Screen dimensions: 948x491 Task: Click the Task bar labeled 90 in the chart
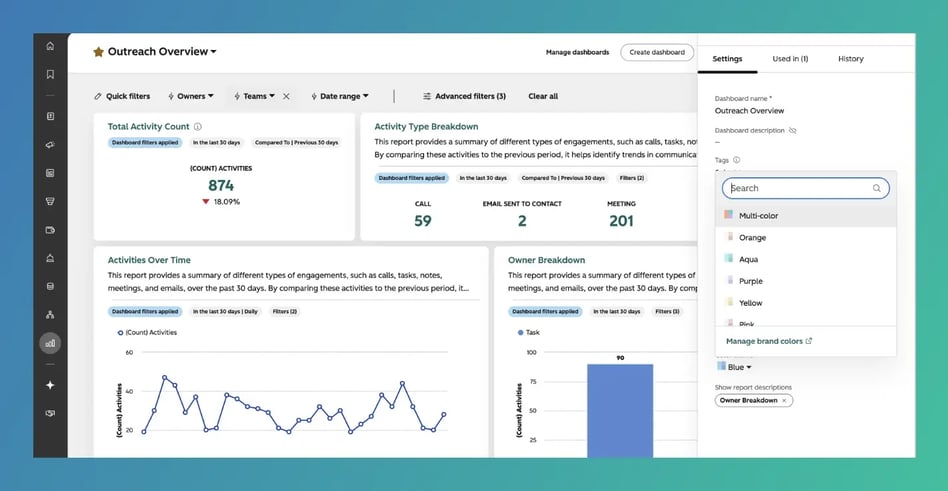point(620,411)
